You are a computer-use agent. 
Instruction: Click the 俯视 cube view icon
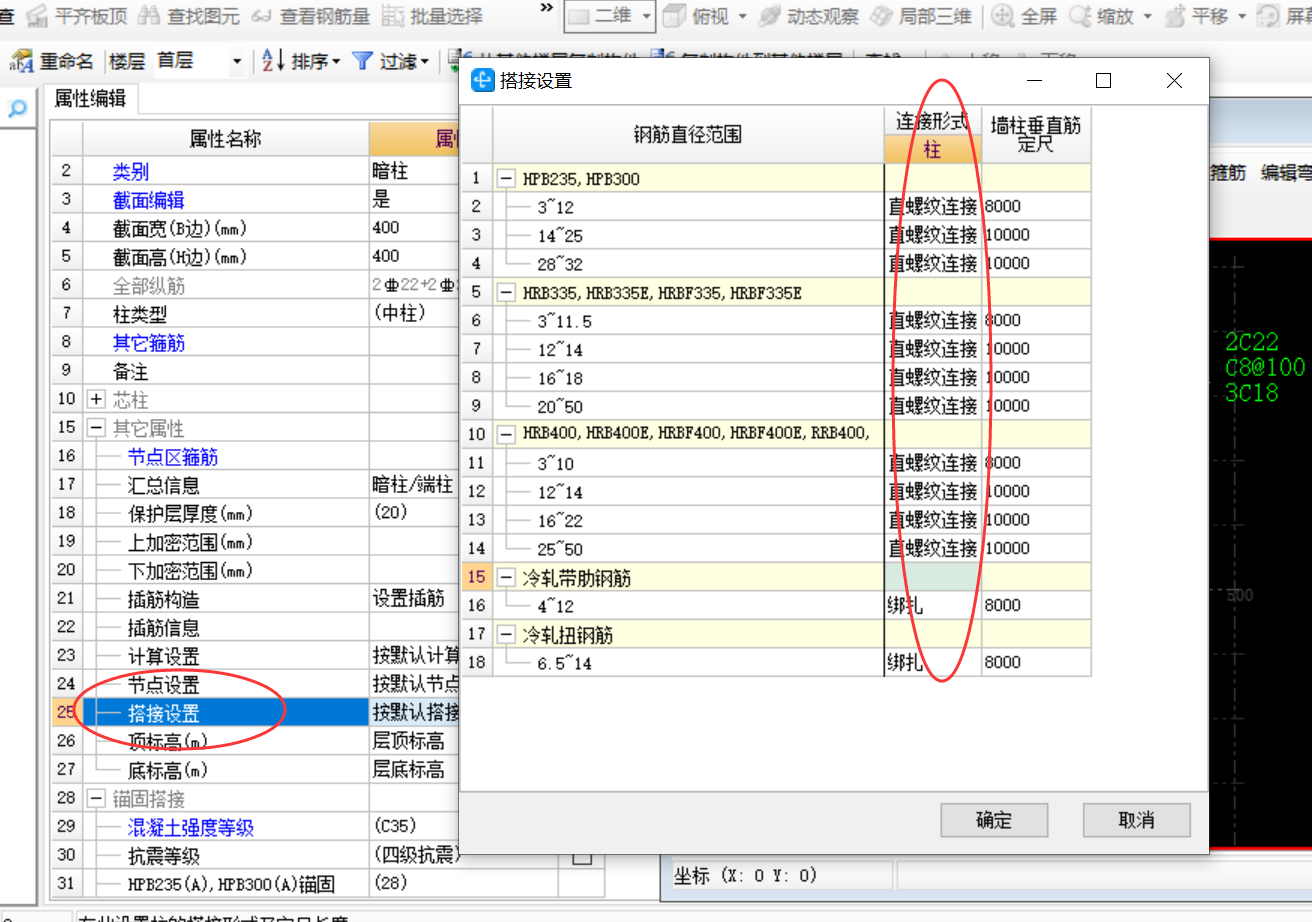coord(676,16)
